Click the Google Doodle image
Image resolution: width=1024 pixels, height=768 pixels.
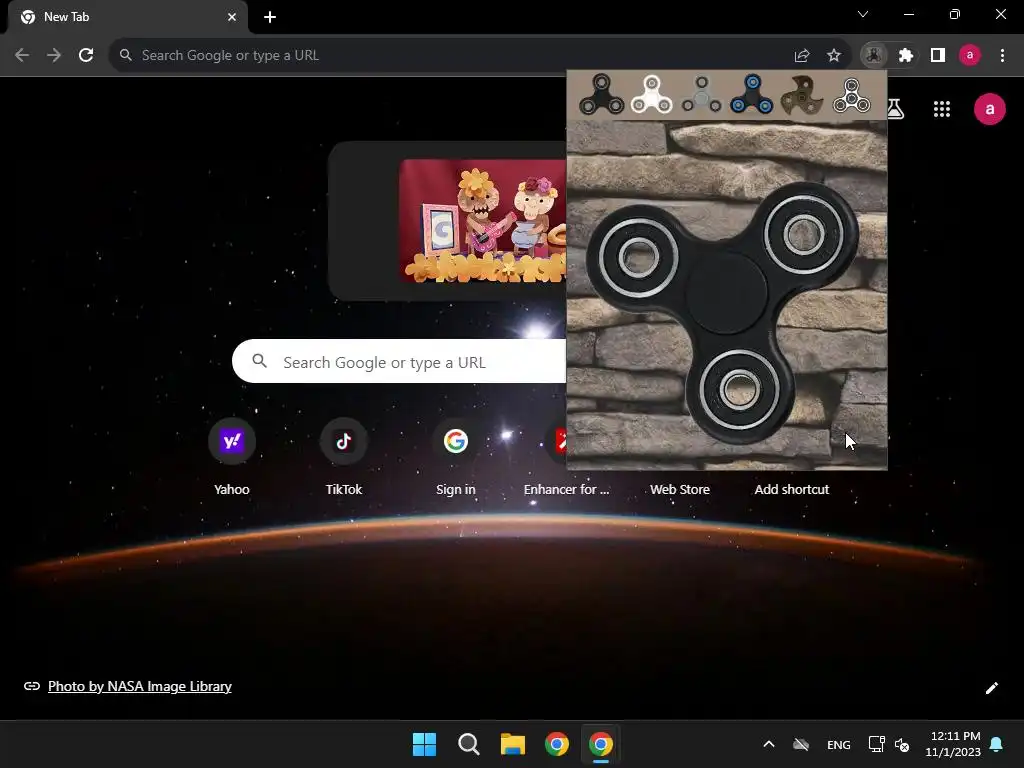(x=483, y=221)
